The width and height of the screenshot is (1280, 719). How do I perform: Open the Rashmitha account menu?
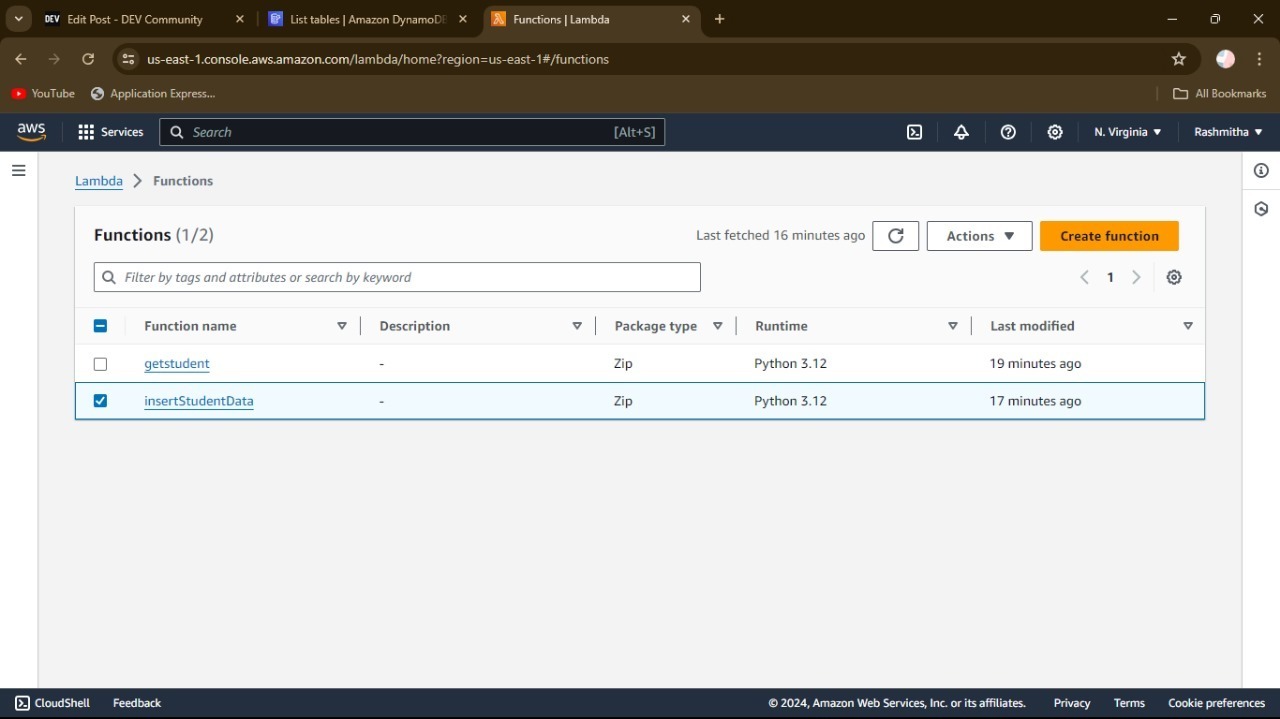1228,132
